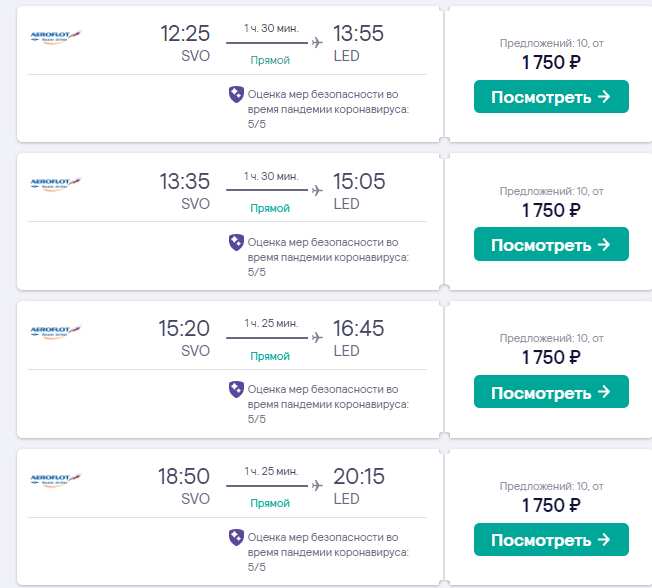Click Прямой label on the 13:35 flight
This screenshot has height=588, width=652.
270,208
